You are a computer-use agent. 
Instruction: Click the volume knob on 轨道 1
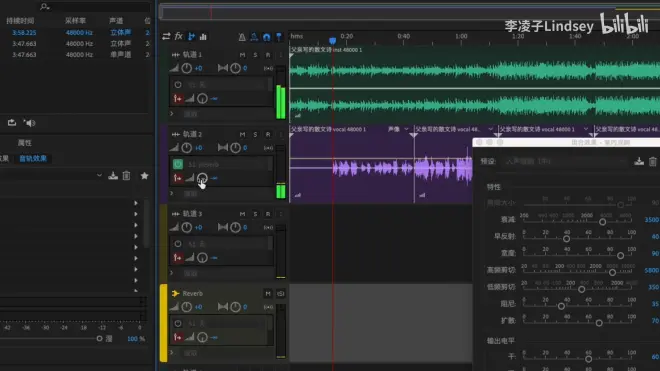186,68
